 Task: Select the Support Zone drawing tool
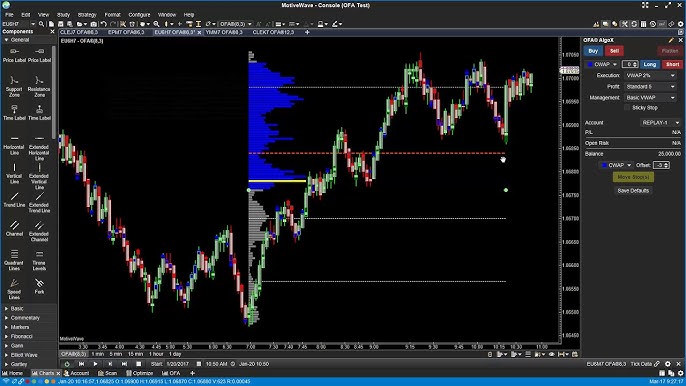click(x=14, y=86)
